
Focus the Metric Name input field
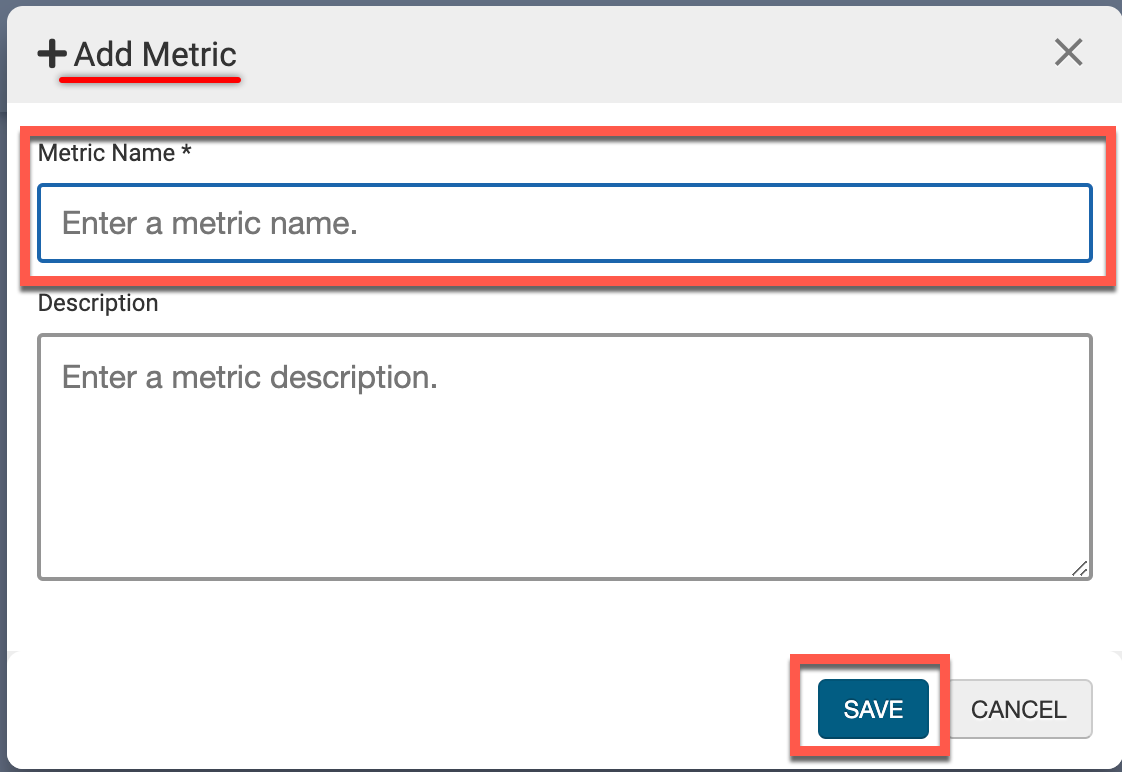click(x=564, y=222)
